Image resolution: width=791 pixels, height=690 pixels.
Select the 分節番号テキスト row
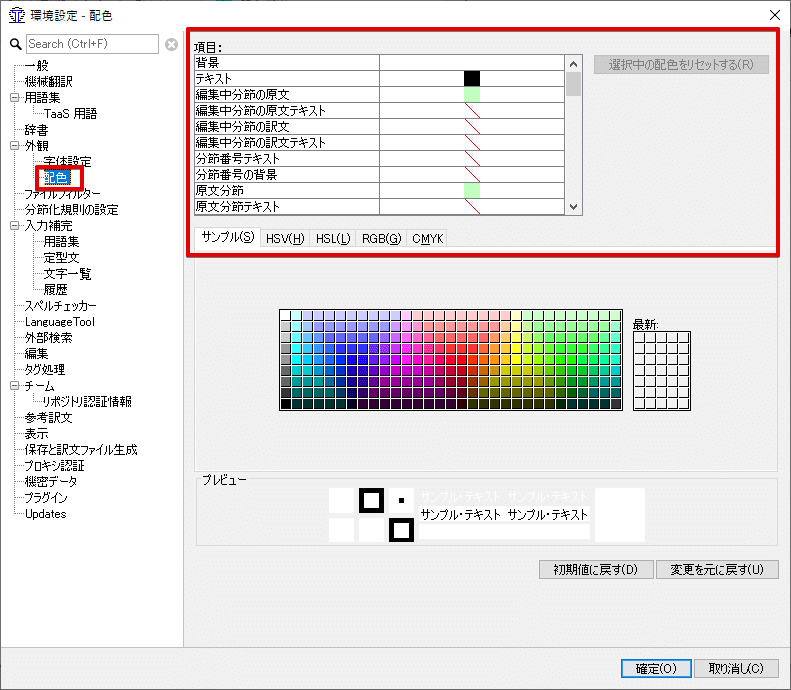379,159
